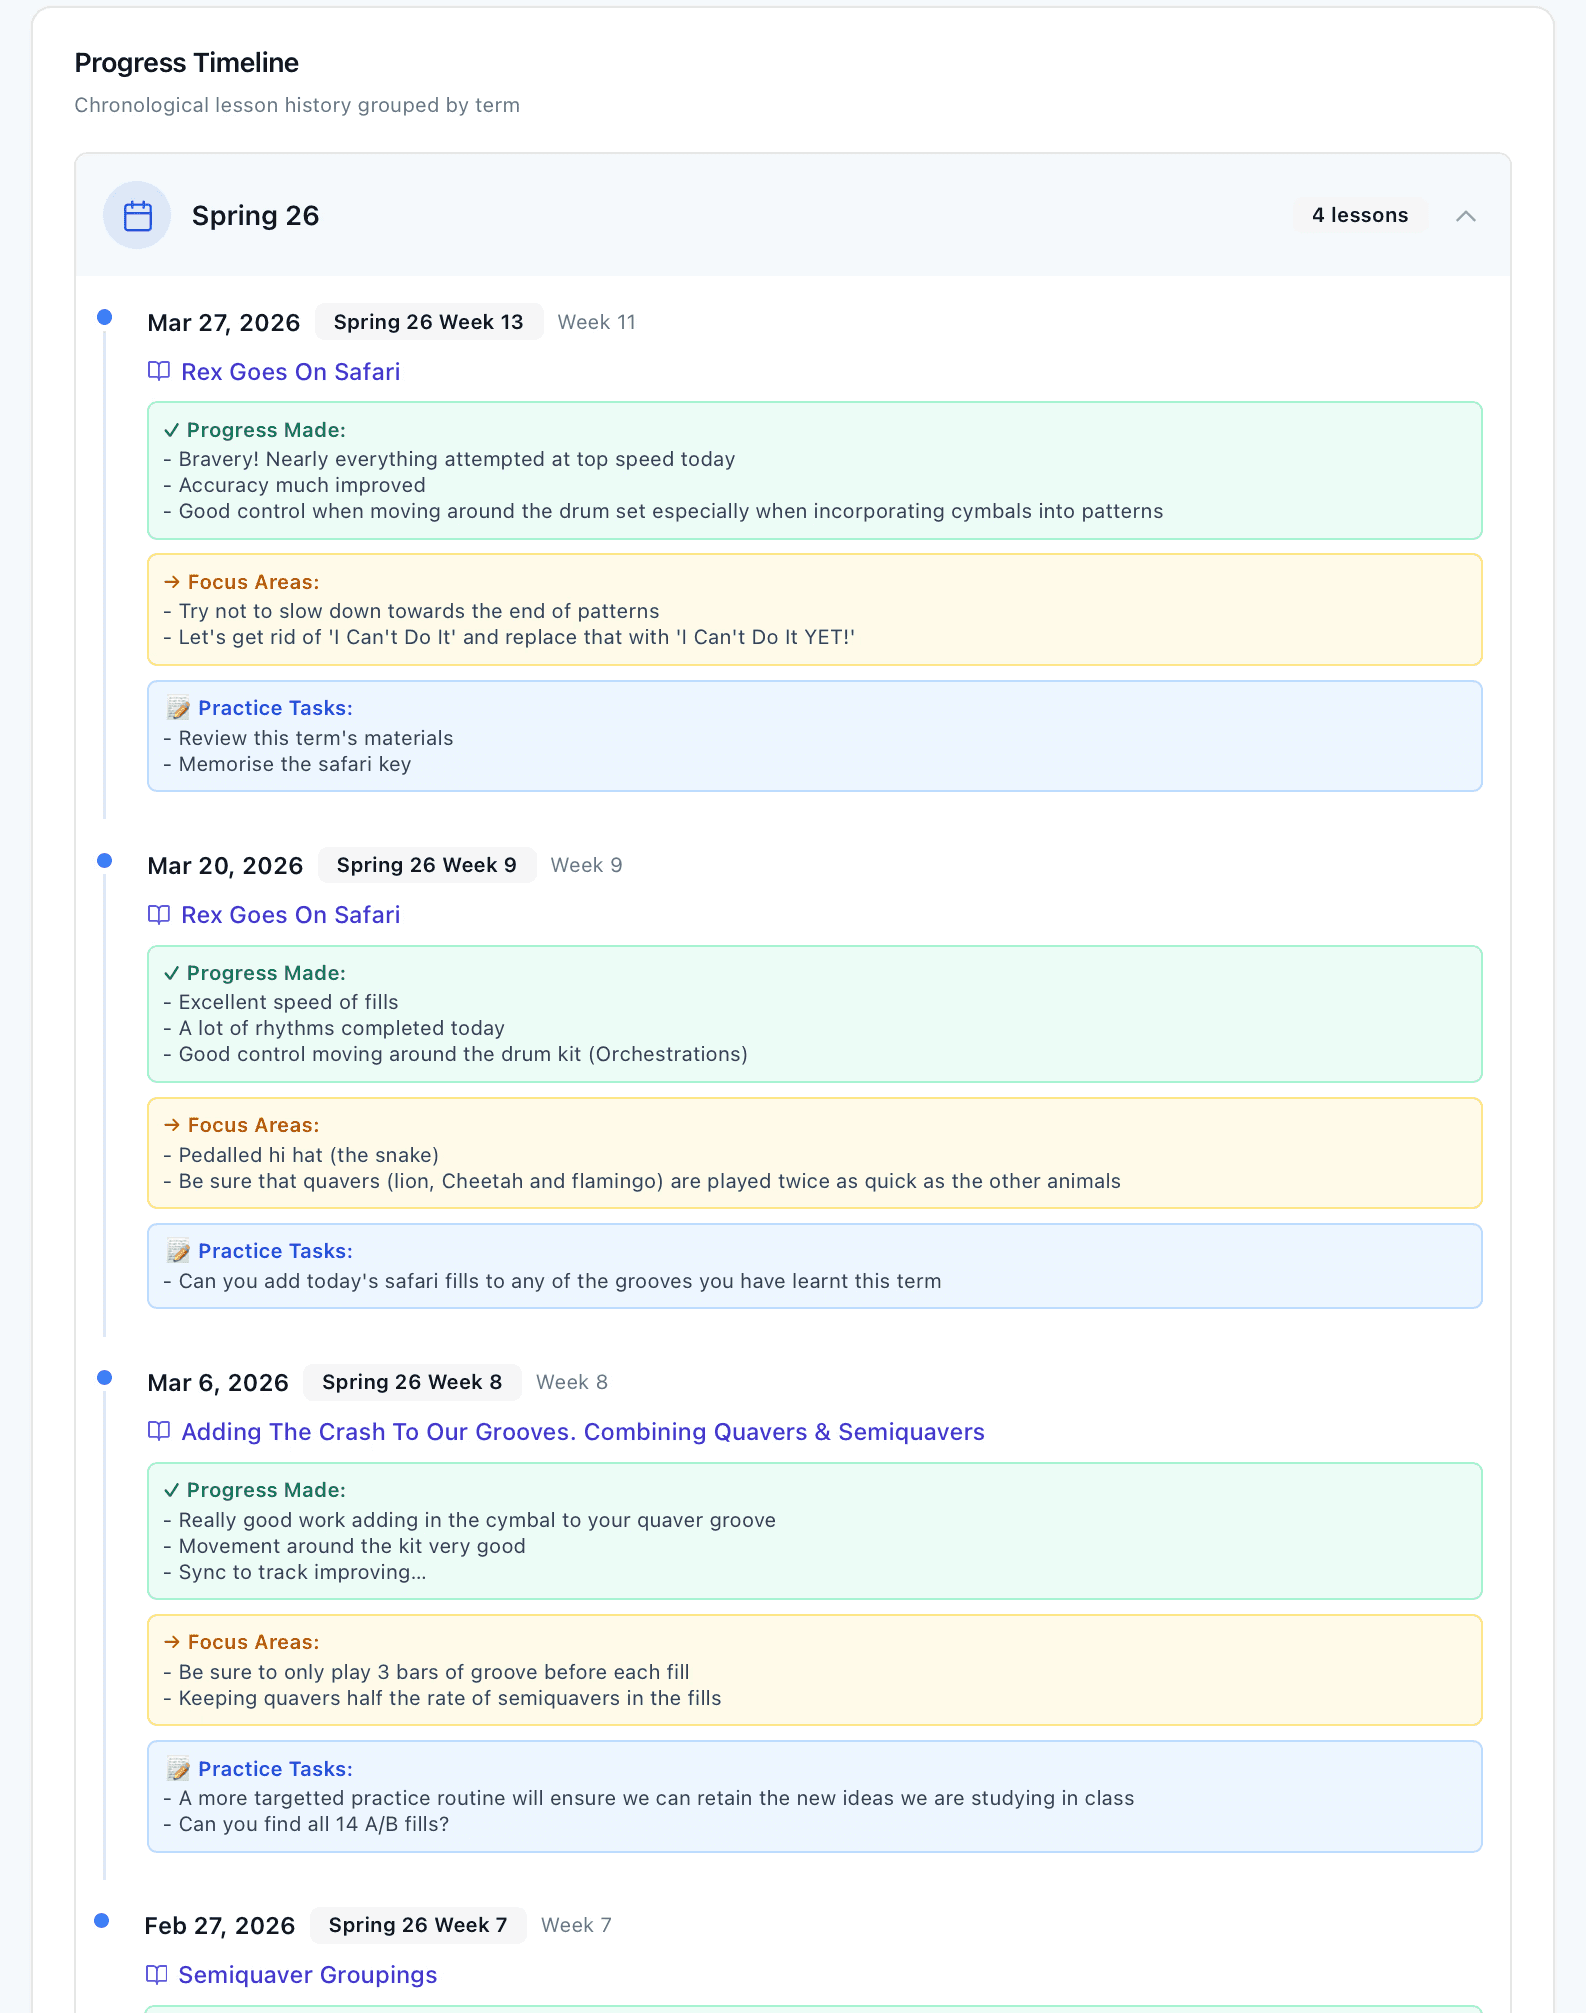
Task: Click the 'Progress Timeline' heading
Action: coord(187,63)
